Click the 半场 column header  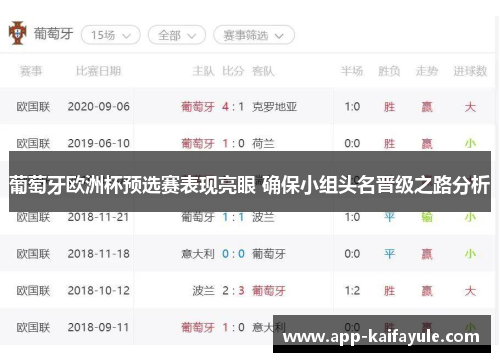[x=352, y=71]
